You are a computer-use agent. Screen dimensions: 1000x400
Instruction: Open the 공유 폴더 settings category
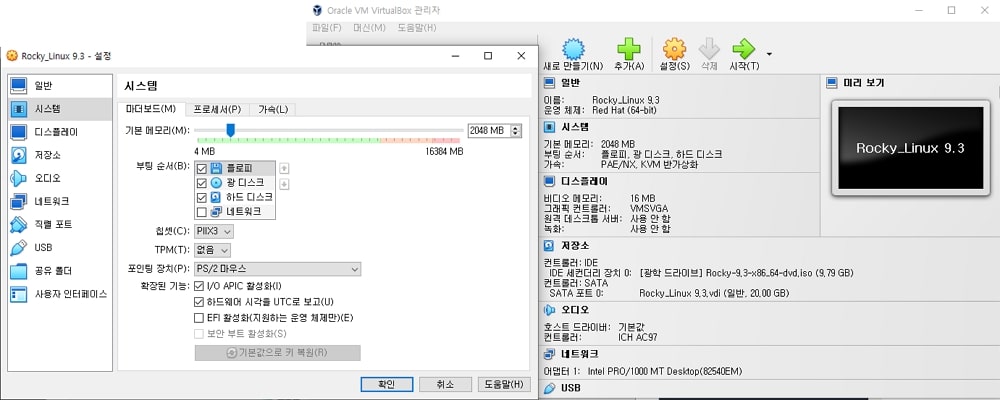pyautogui.click(x=59, y=270)
